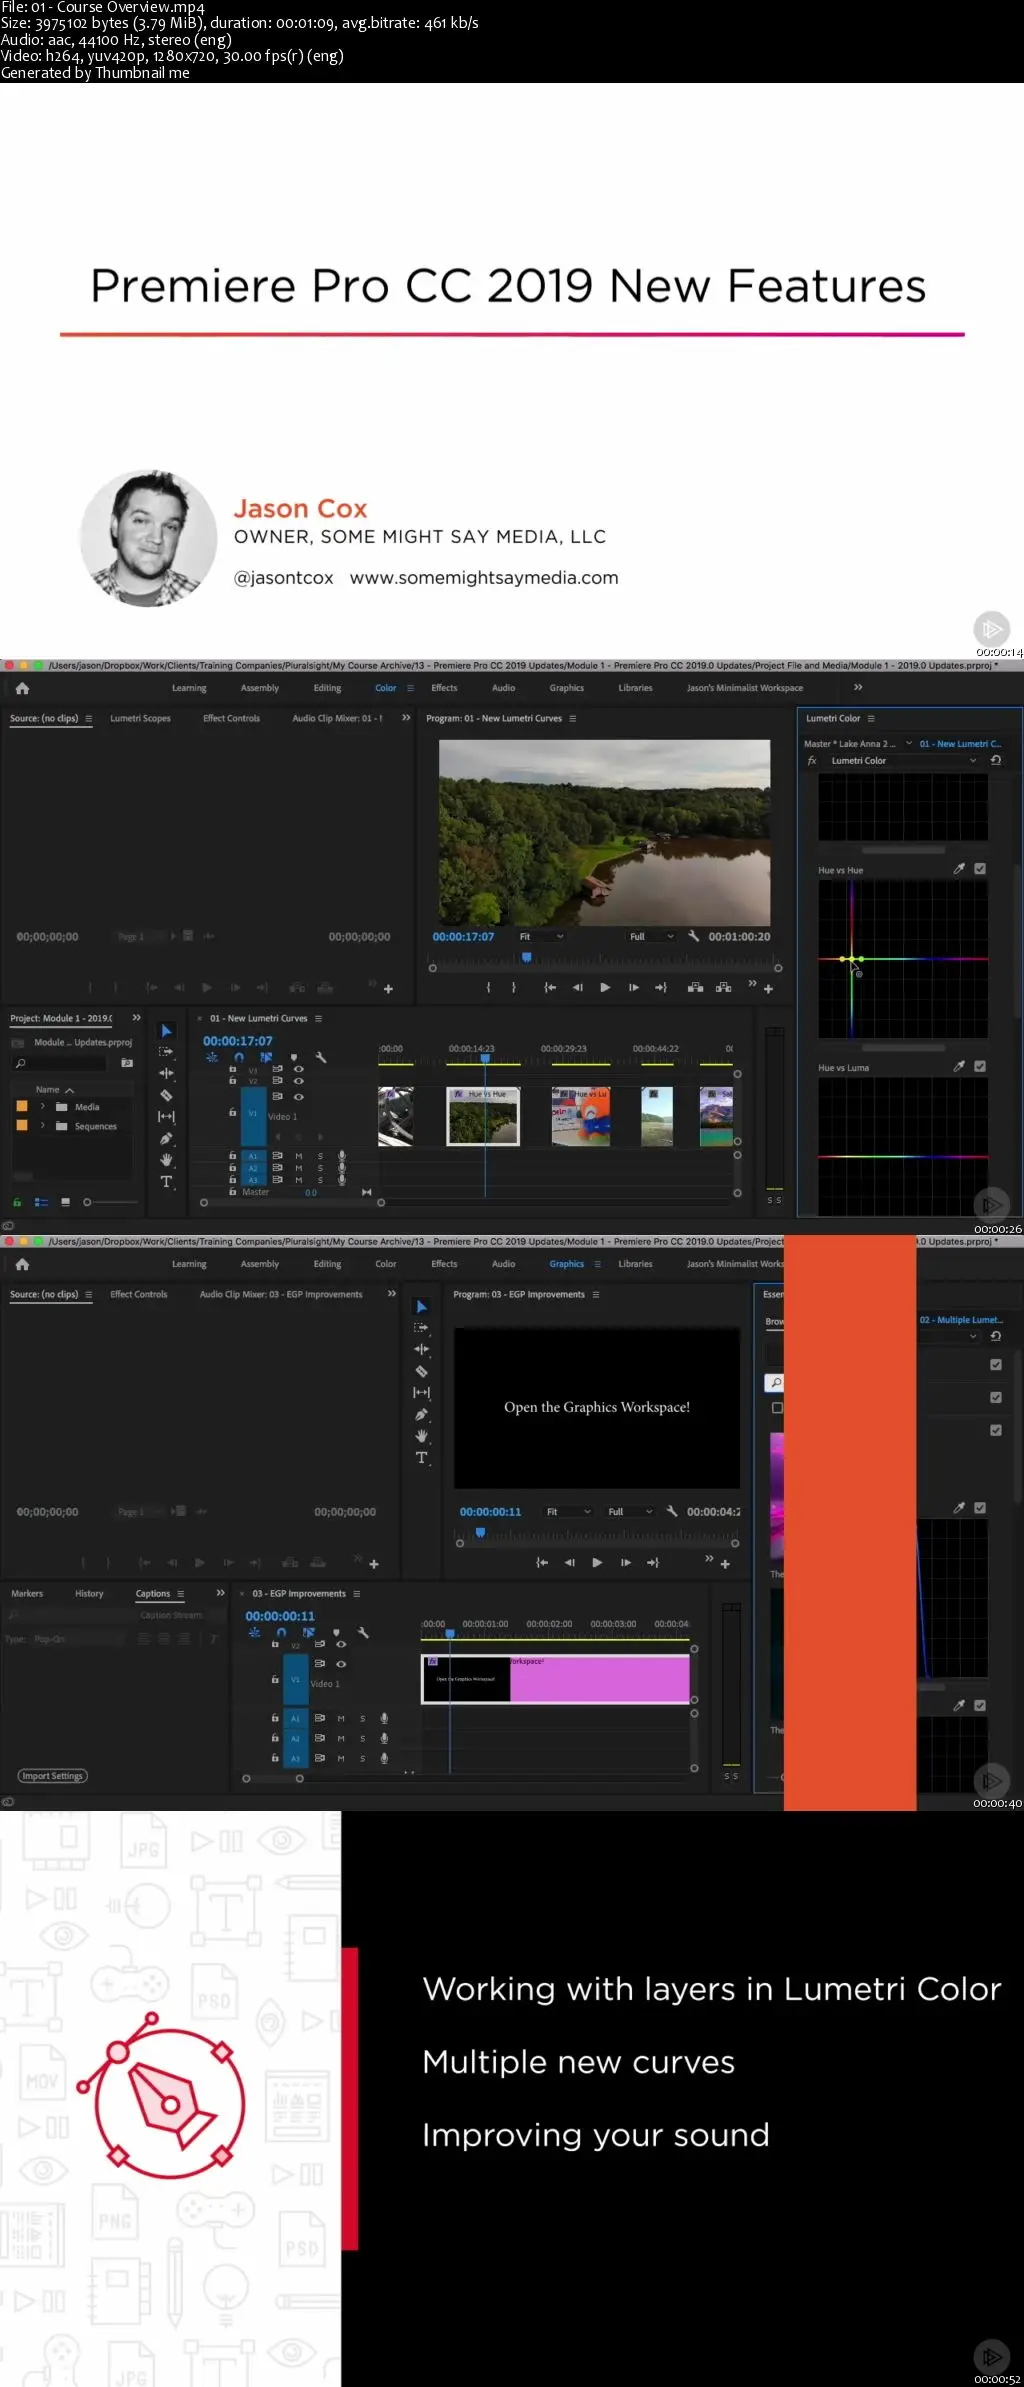The width and height of the screenshot is (1024, 2387).
Task: Pick the Hue vs Hue eyedropper
Action: pos(958,869)
